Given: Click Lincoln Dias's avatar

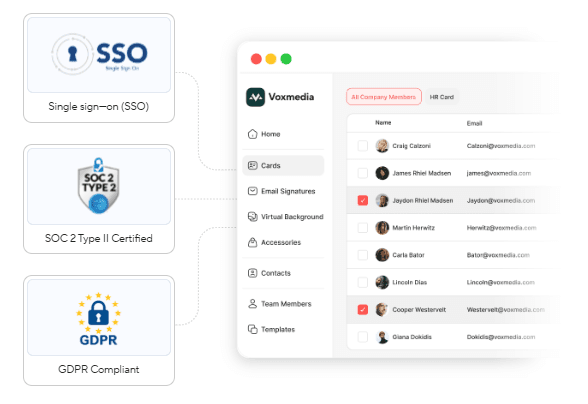Looking at the screenshot, I should tap(382, 282).
